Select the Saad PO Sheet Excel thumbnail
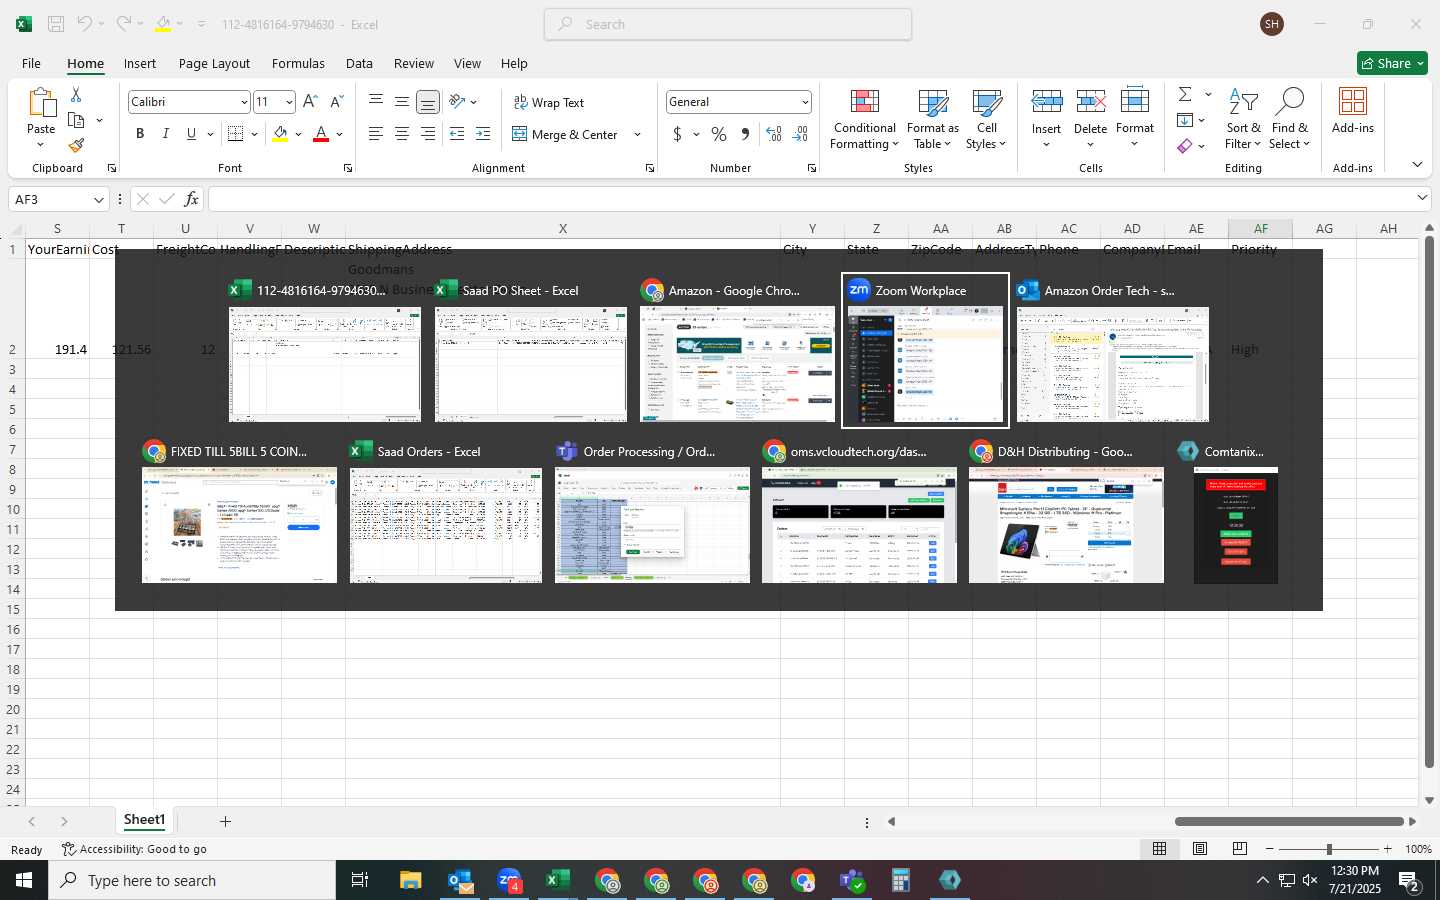The width and height of the screenshot is (1440, 900). coord(531,350)
